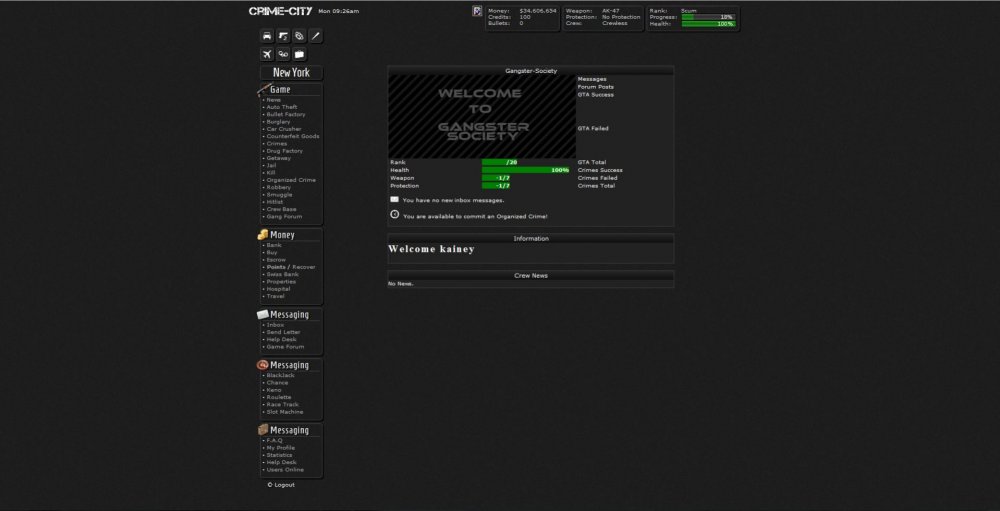
Task: Open Auto Theft from Game menu
Action: click(281, 107)
